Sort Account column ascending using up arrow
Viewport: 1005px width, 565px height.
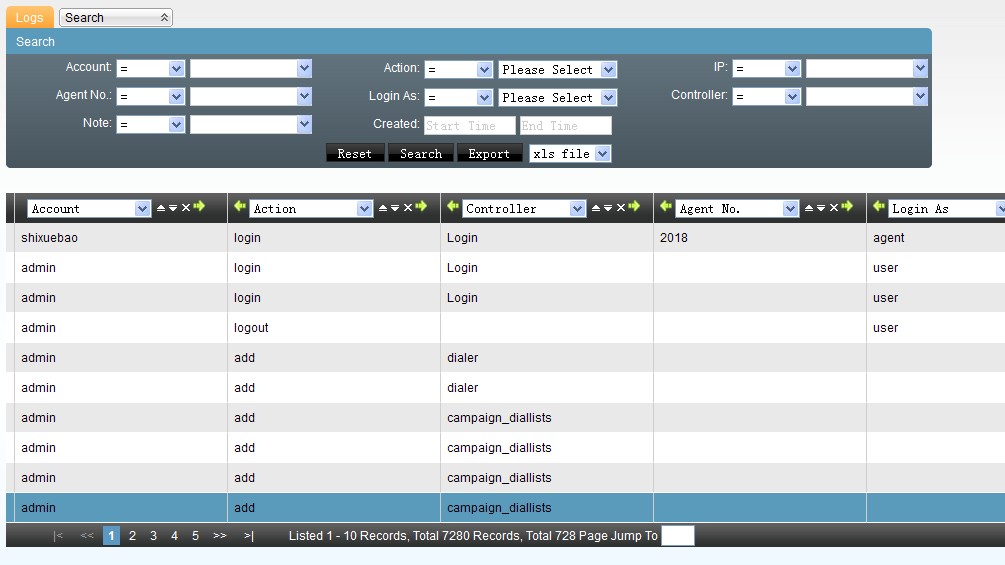click(x=161, y=208)
